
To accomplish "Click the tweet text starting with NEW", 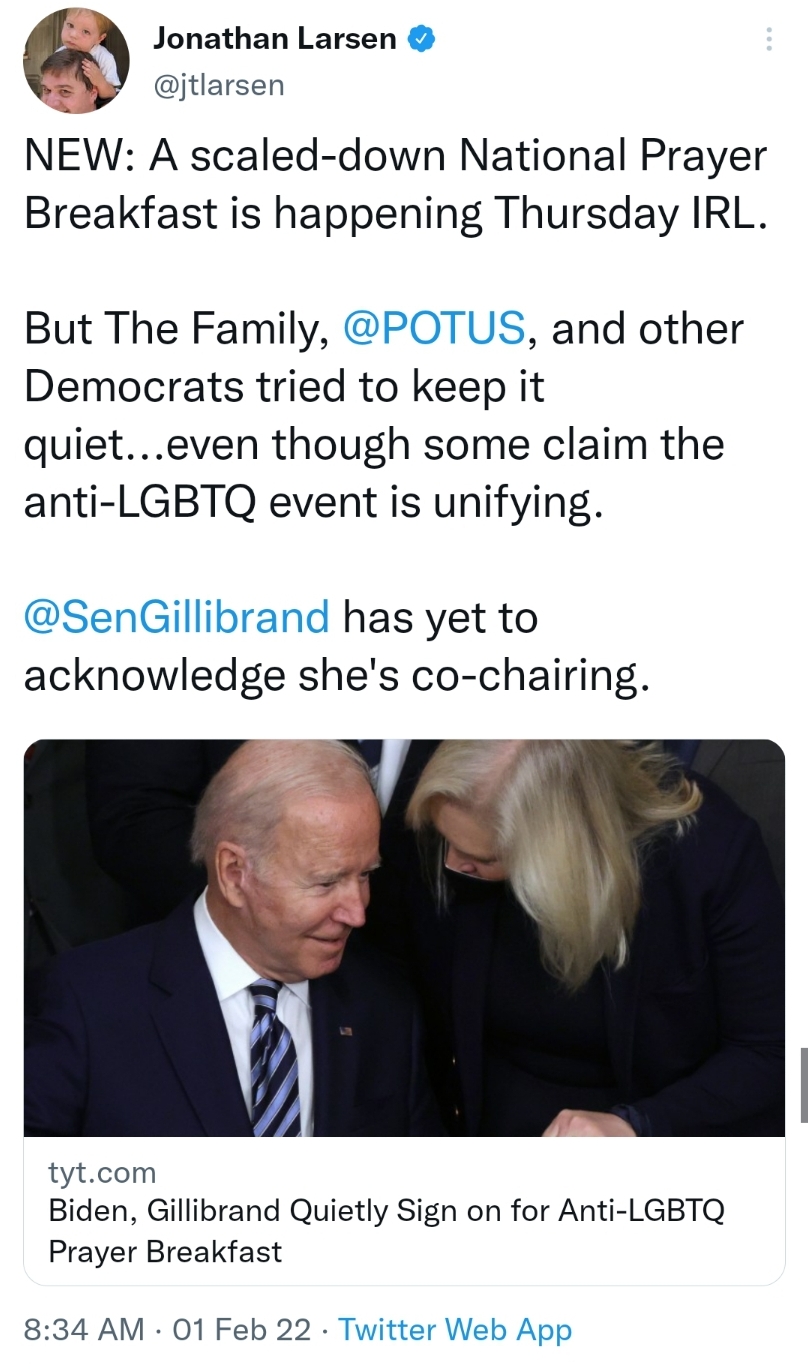I will pyautogui.click(x=397, y=185).
